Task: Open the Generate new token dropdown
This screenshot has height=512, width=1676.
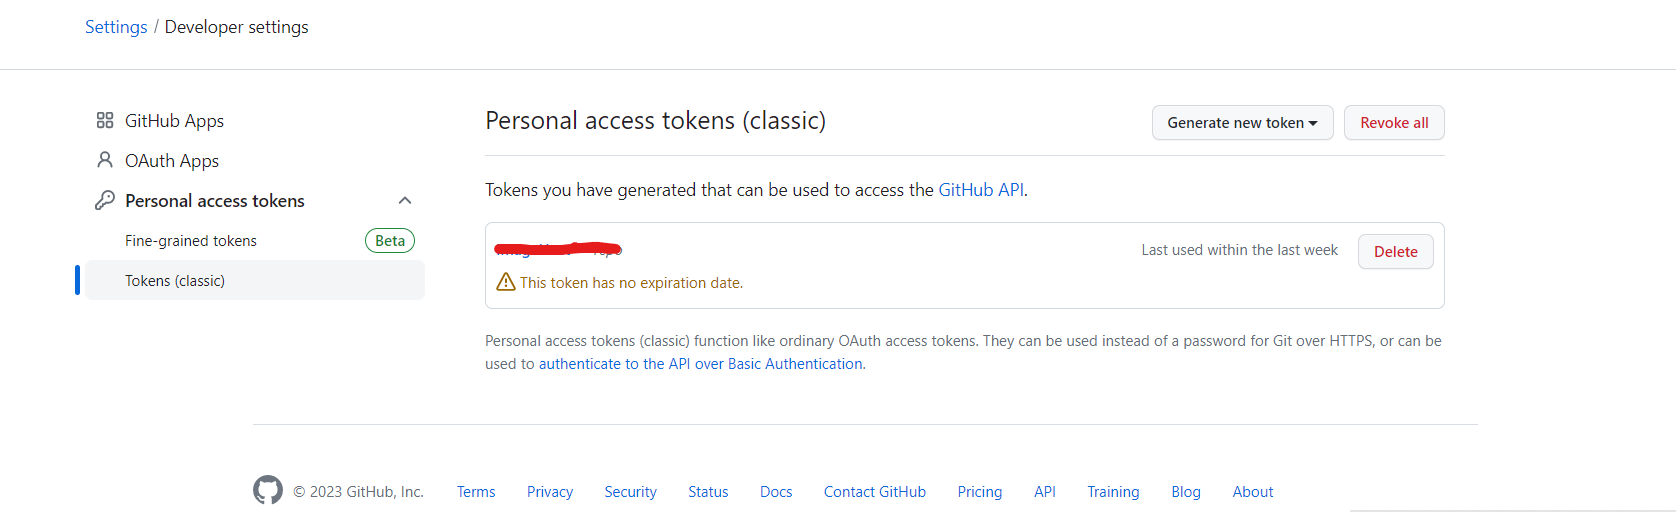Action: tap(1242, 123)
